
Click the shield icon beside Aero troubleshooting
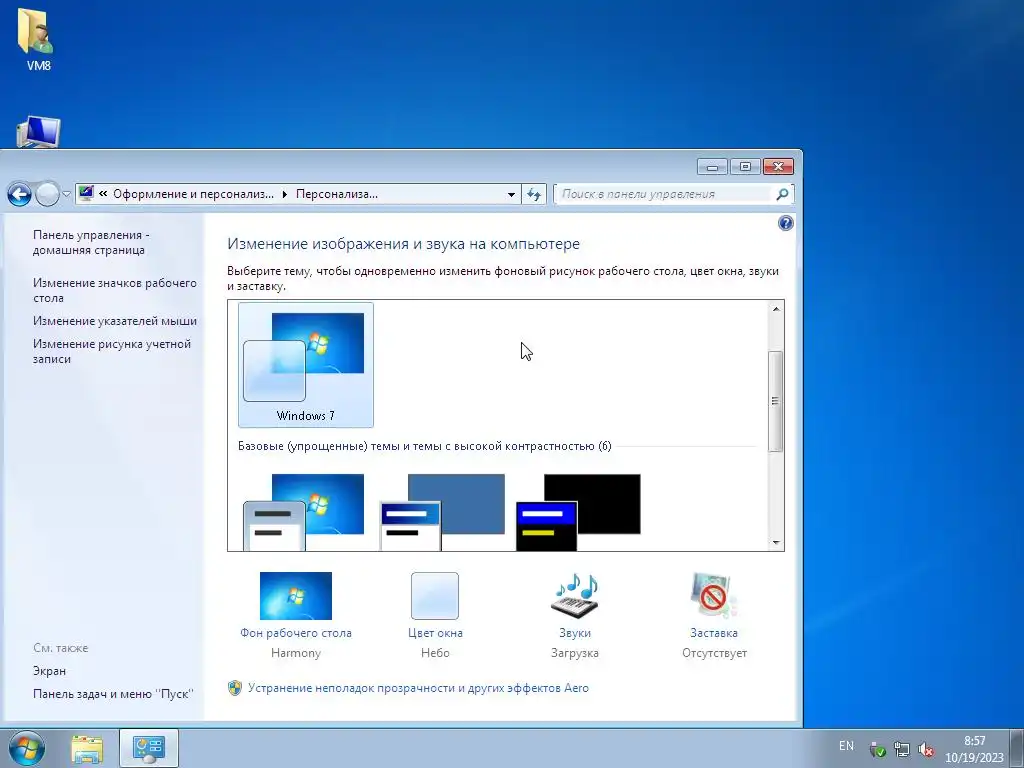[x=235, y=688]
